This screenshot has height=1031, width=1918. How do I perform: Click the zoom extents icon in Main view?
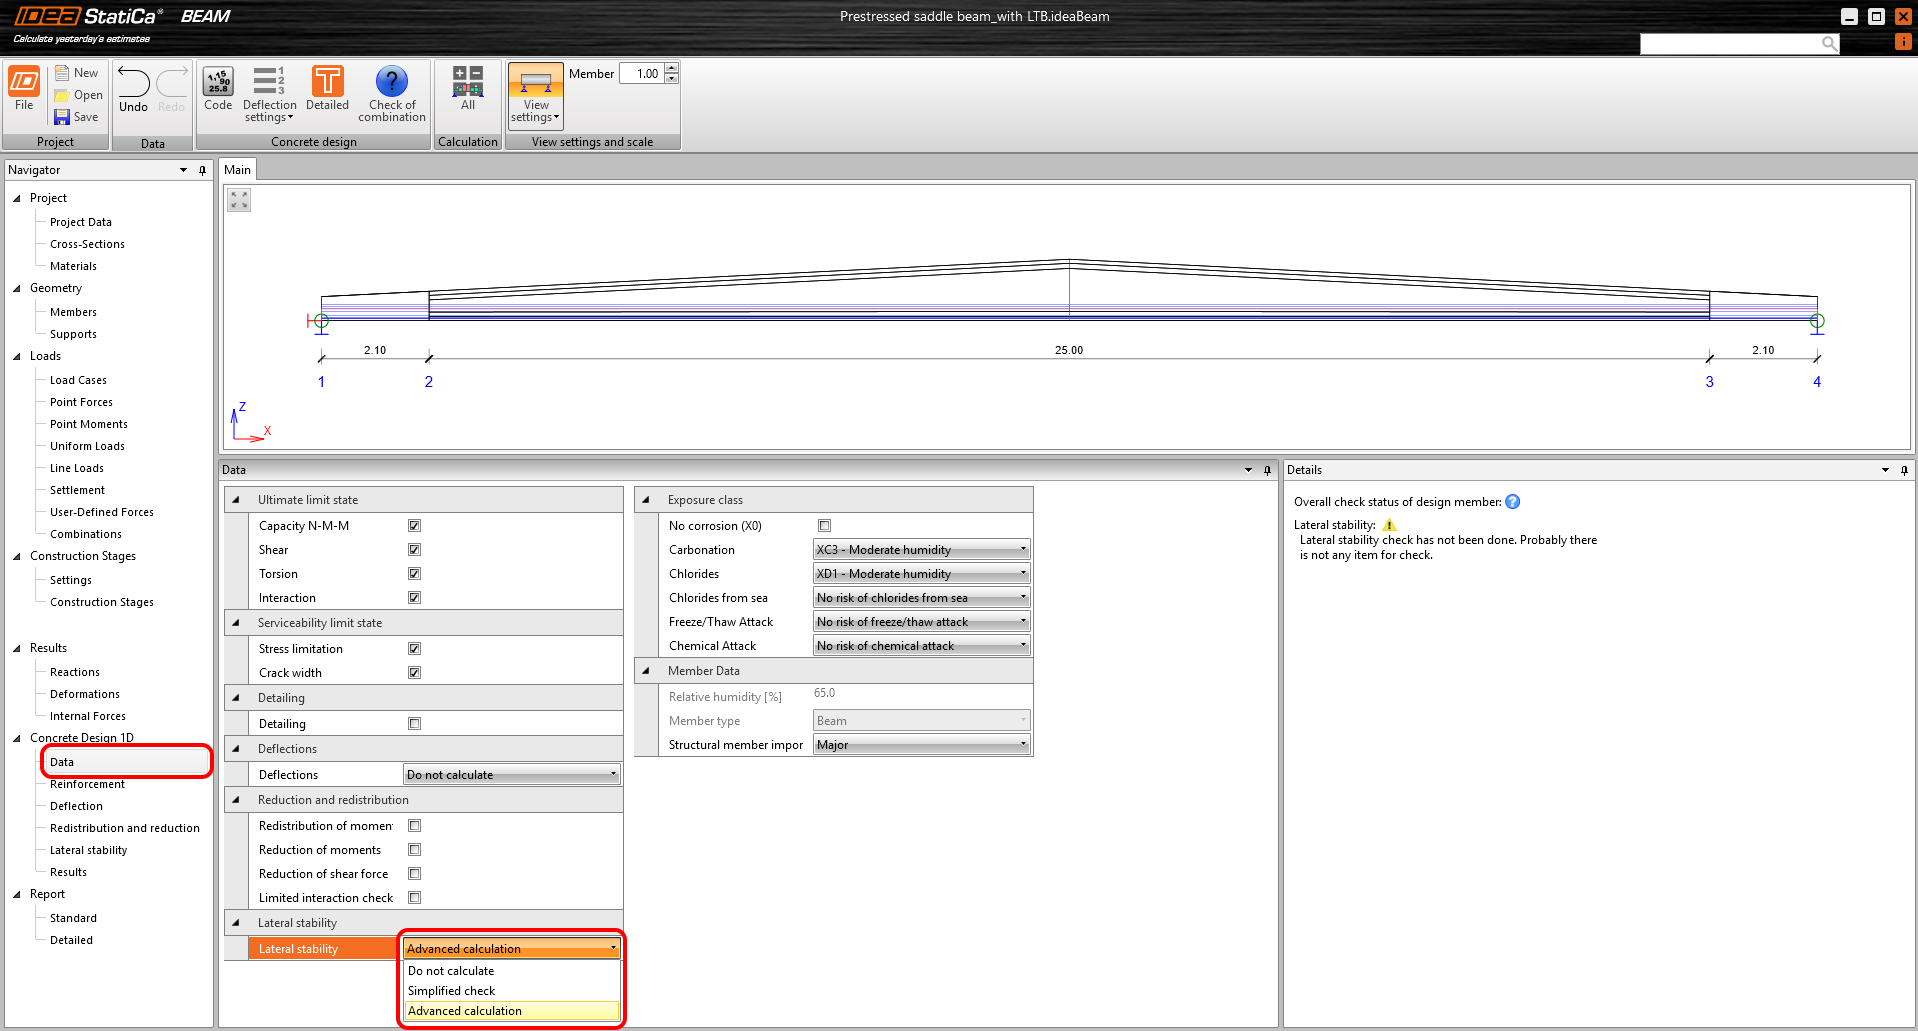239,200
